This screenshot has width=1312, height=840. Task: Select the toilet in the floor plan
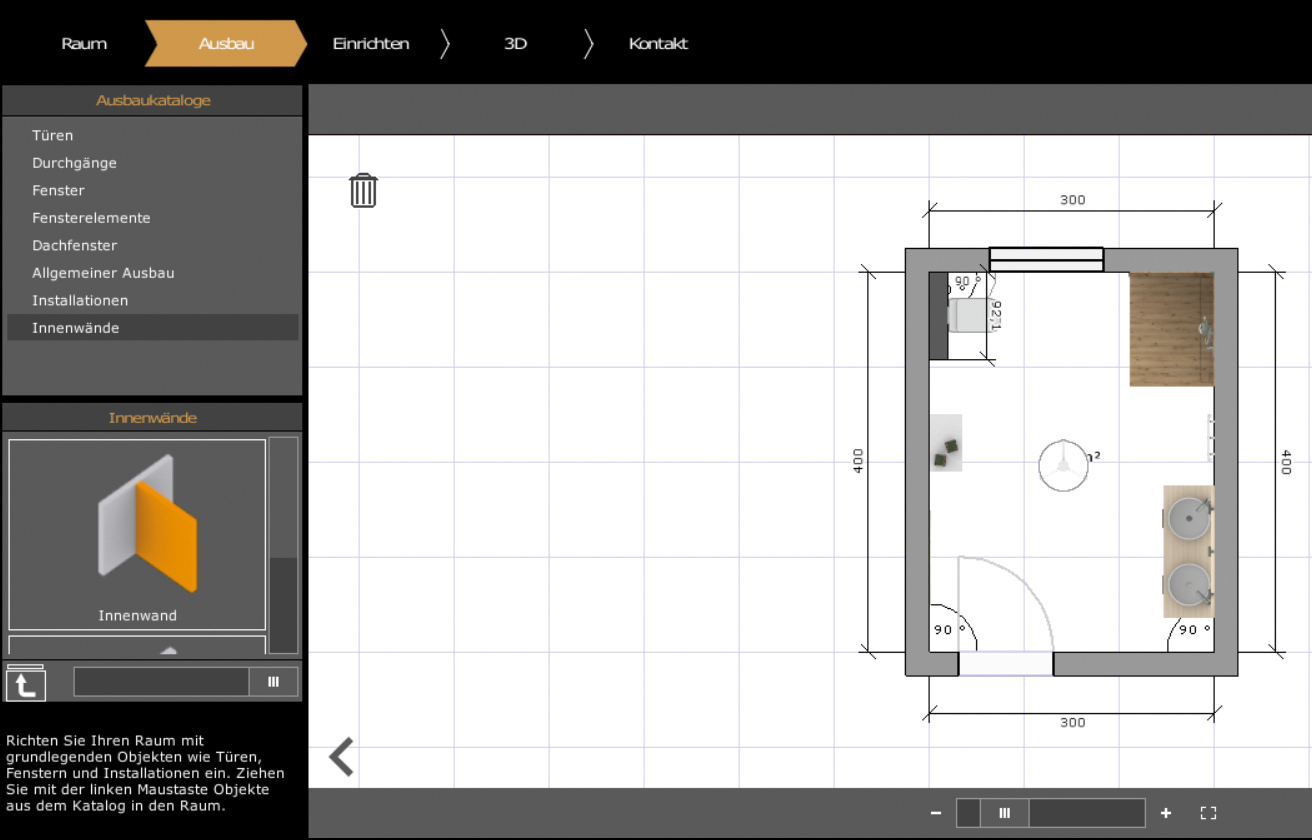[x=967, y=315]
